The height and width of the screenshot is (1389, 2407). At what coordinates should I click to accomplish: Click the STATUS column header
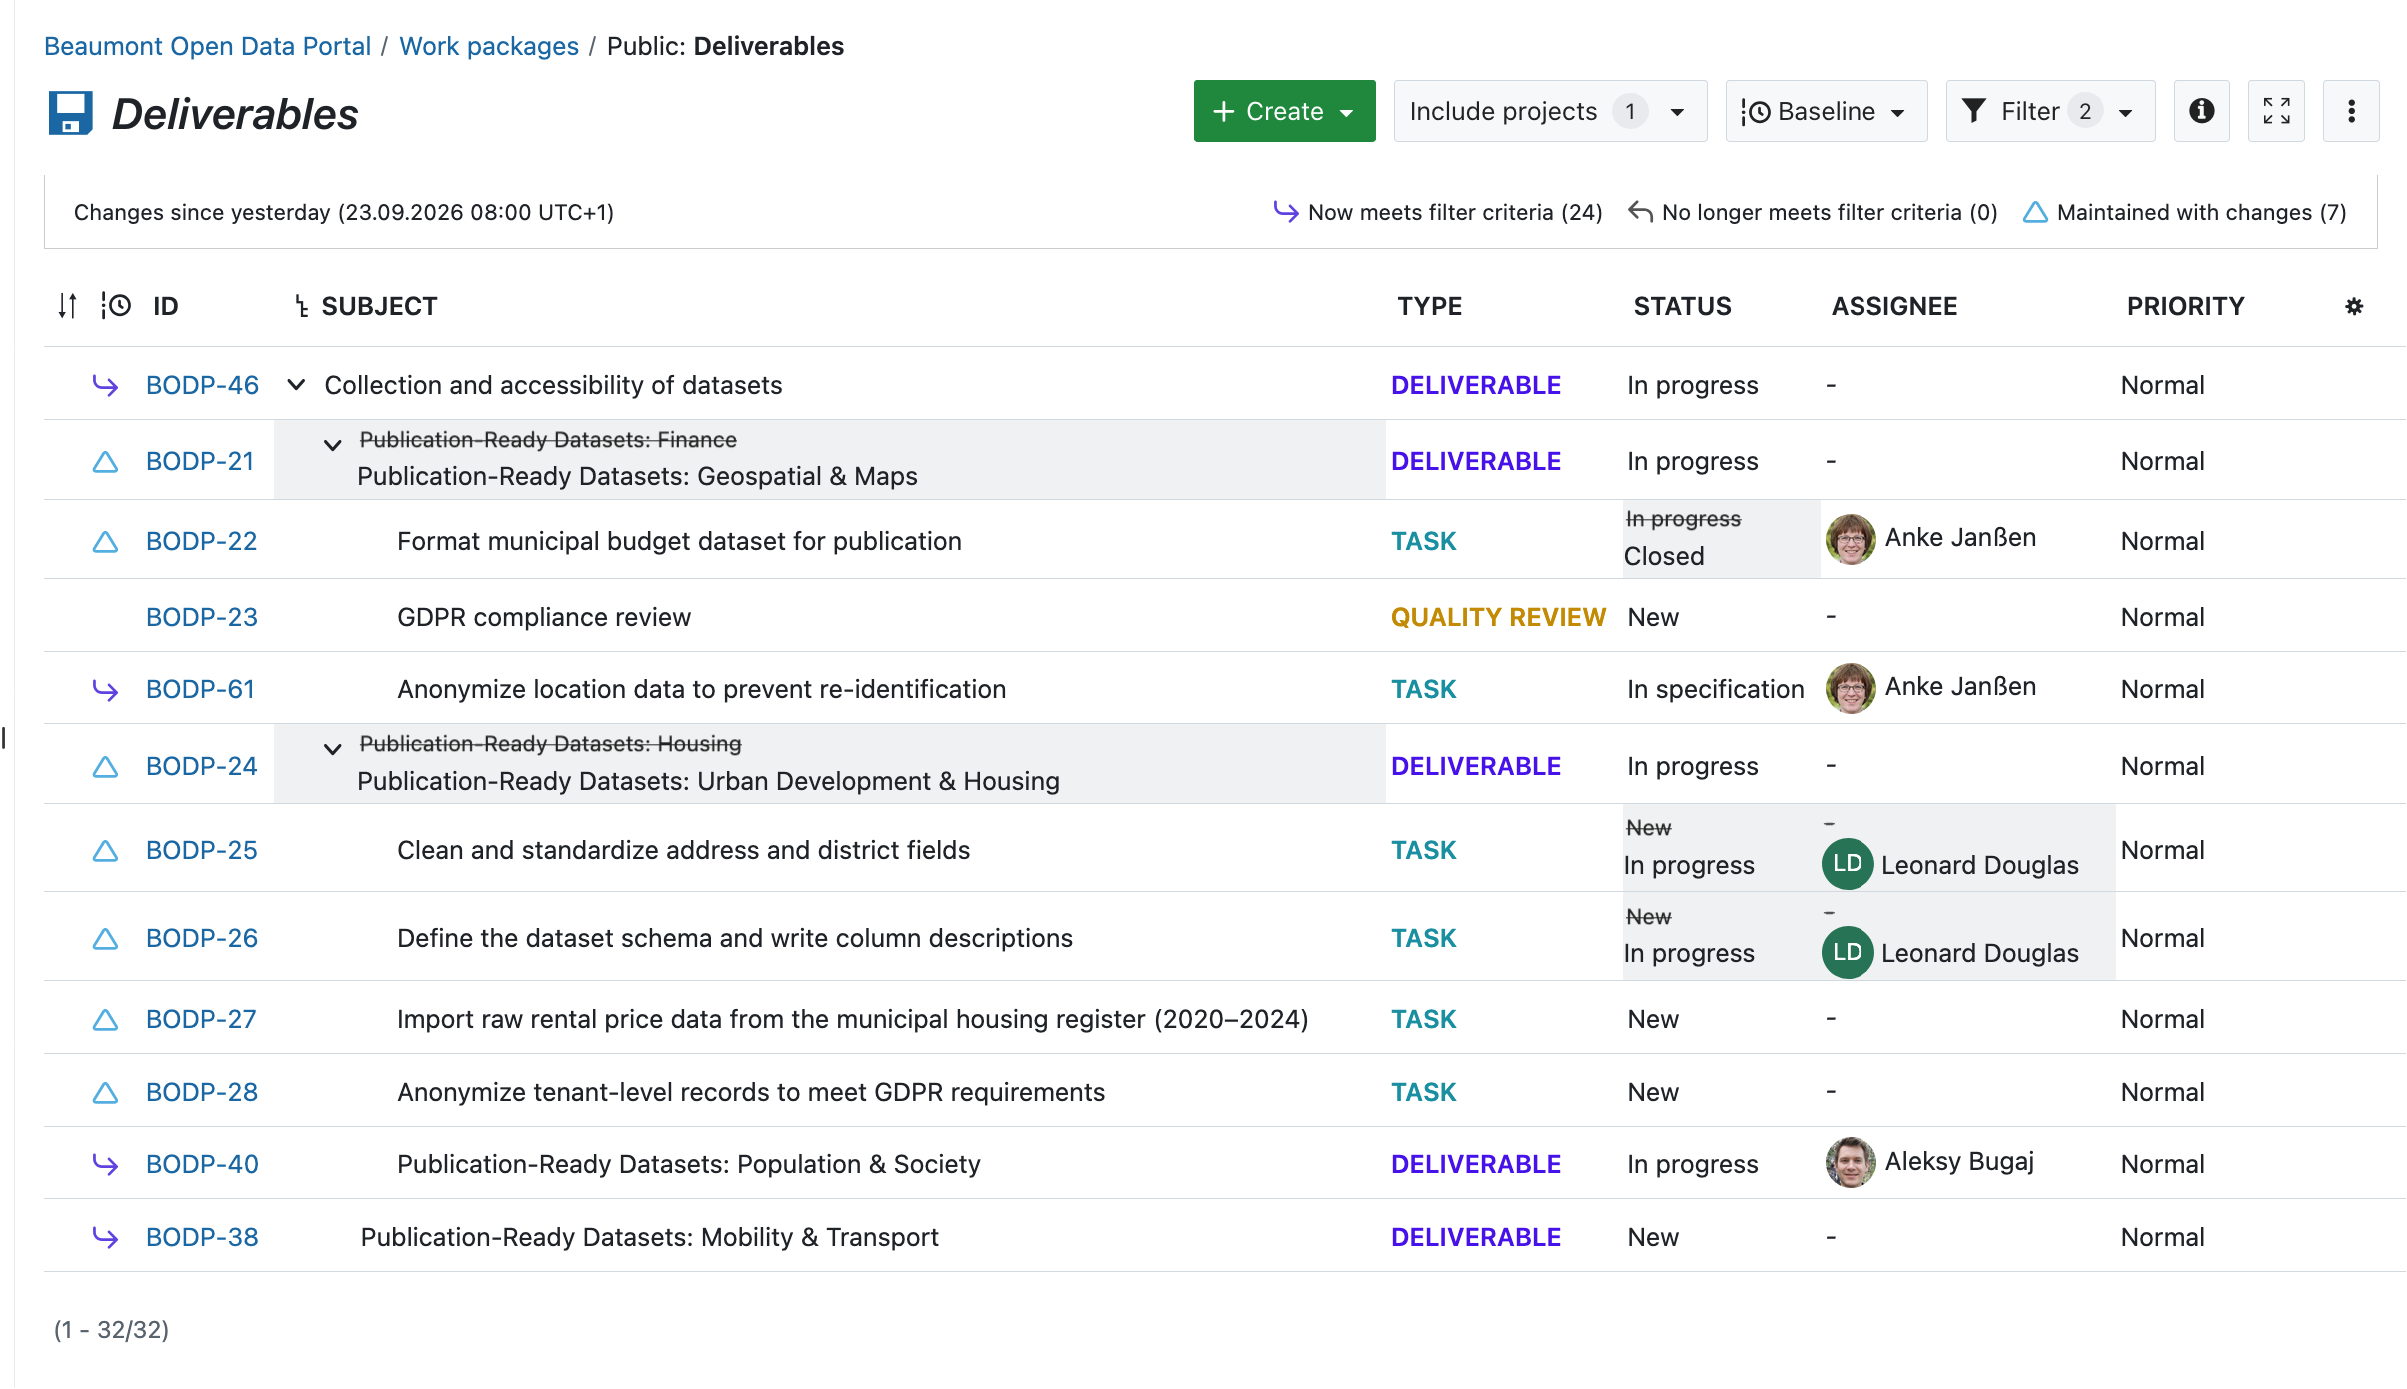(x=1682, y=306)
